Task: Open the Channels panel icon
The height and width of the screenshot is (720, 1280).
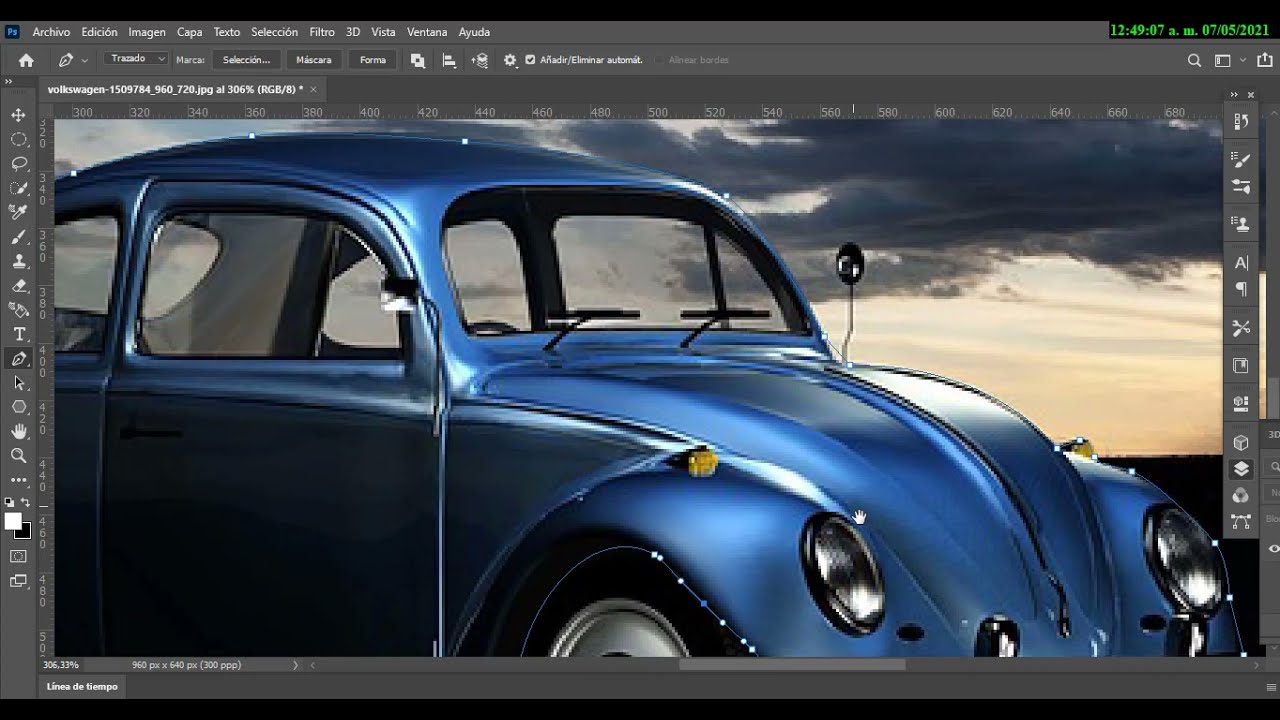Action: pos(1241,495)
